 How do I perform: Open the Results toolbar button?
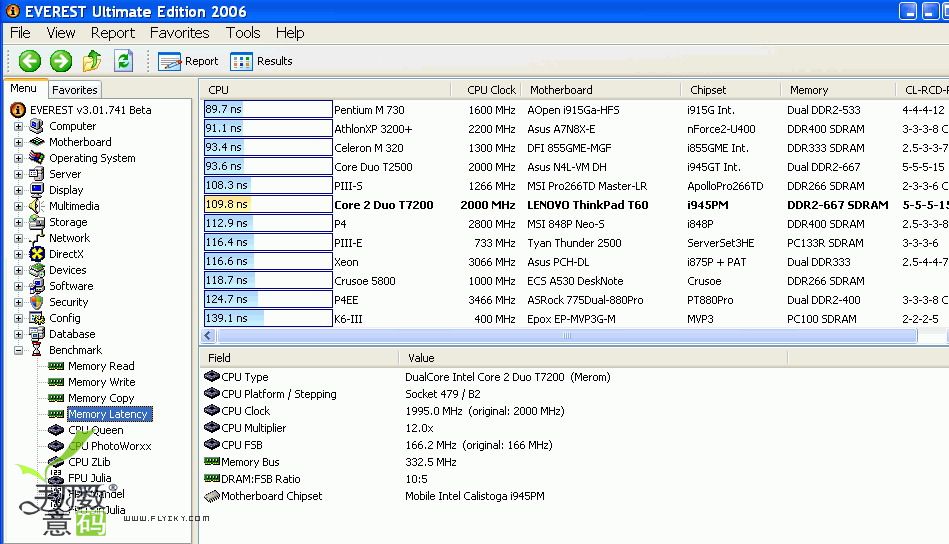261,61
